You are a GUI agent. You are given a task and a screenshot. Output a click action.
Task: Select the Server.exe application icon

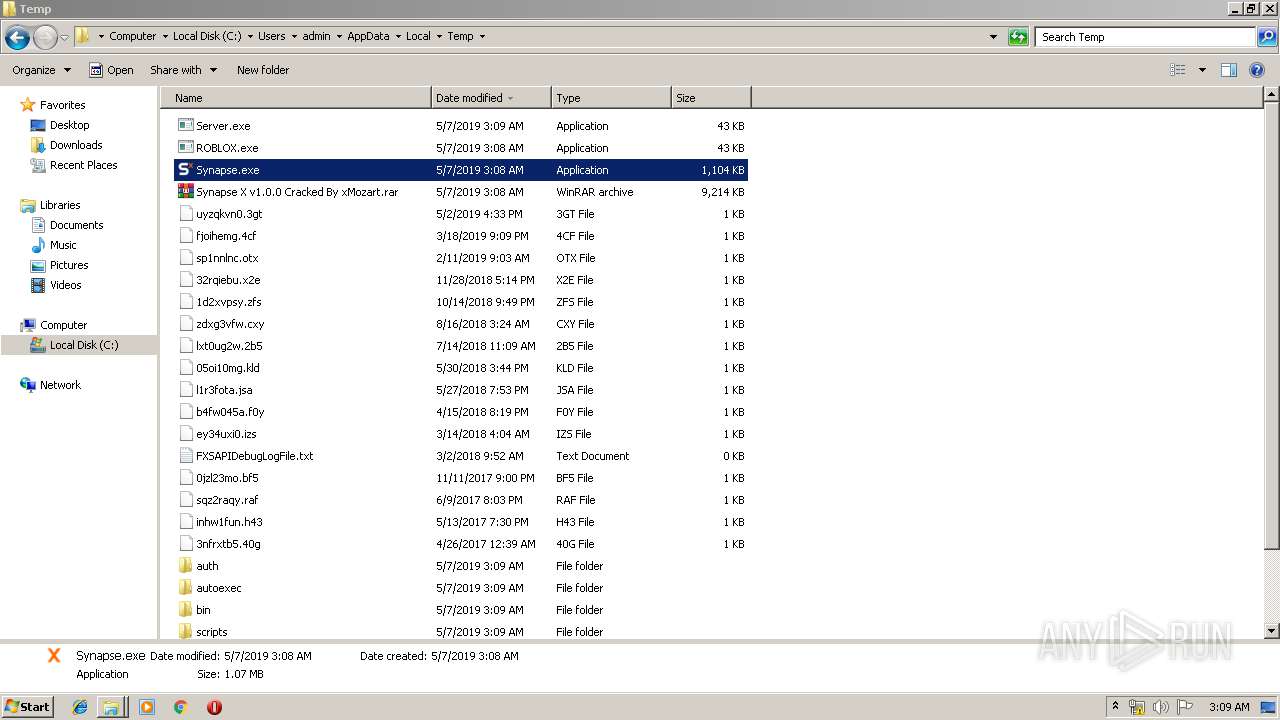click(185, 126)
